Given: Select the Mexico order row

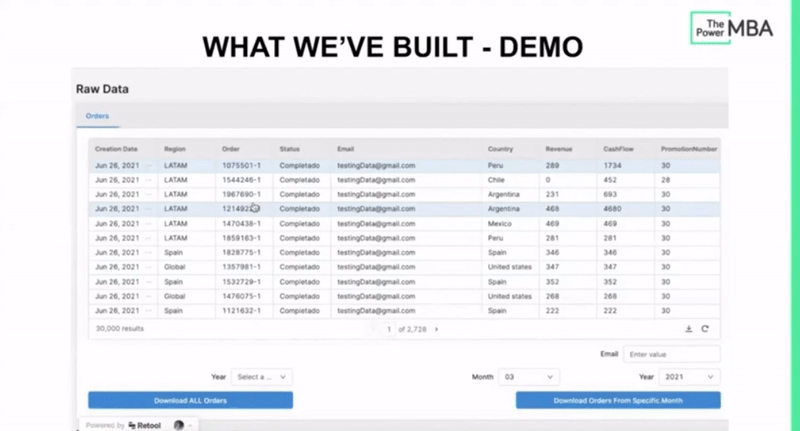Looking at the screenshot, I should coord(400,224).
